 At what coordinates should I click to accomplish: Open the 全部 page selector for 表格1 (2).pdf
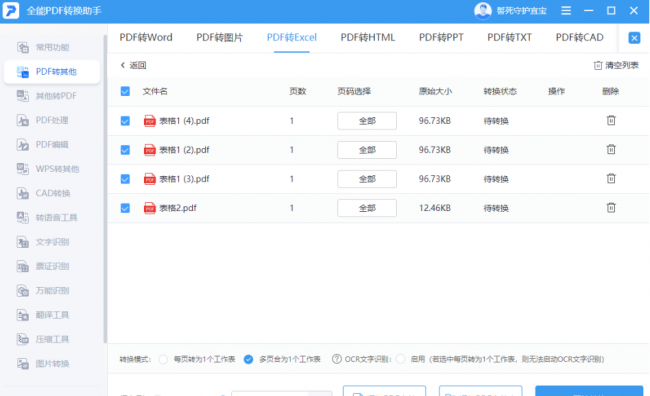[x=367, y=150]
